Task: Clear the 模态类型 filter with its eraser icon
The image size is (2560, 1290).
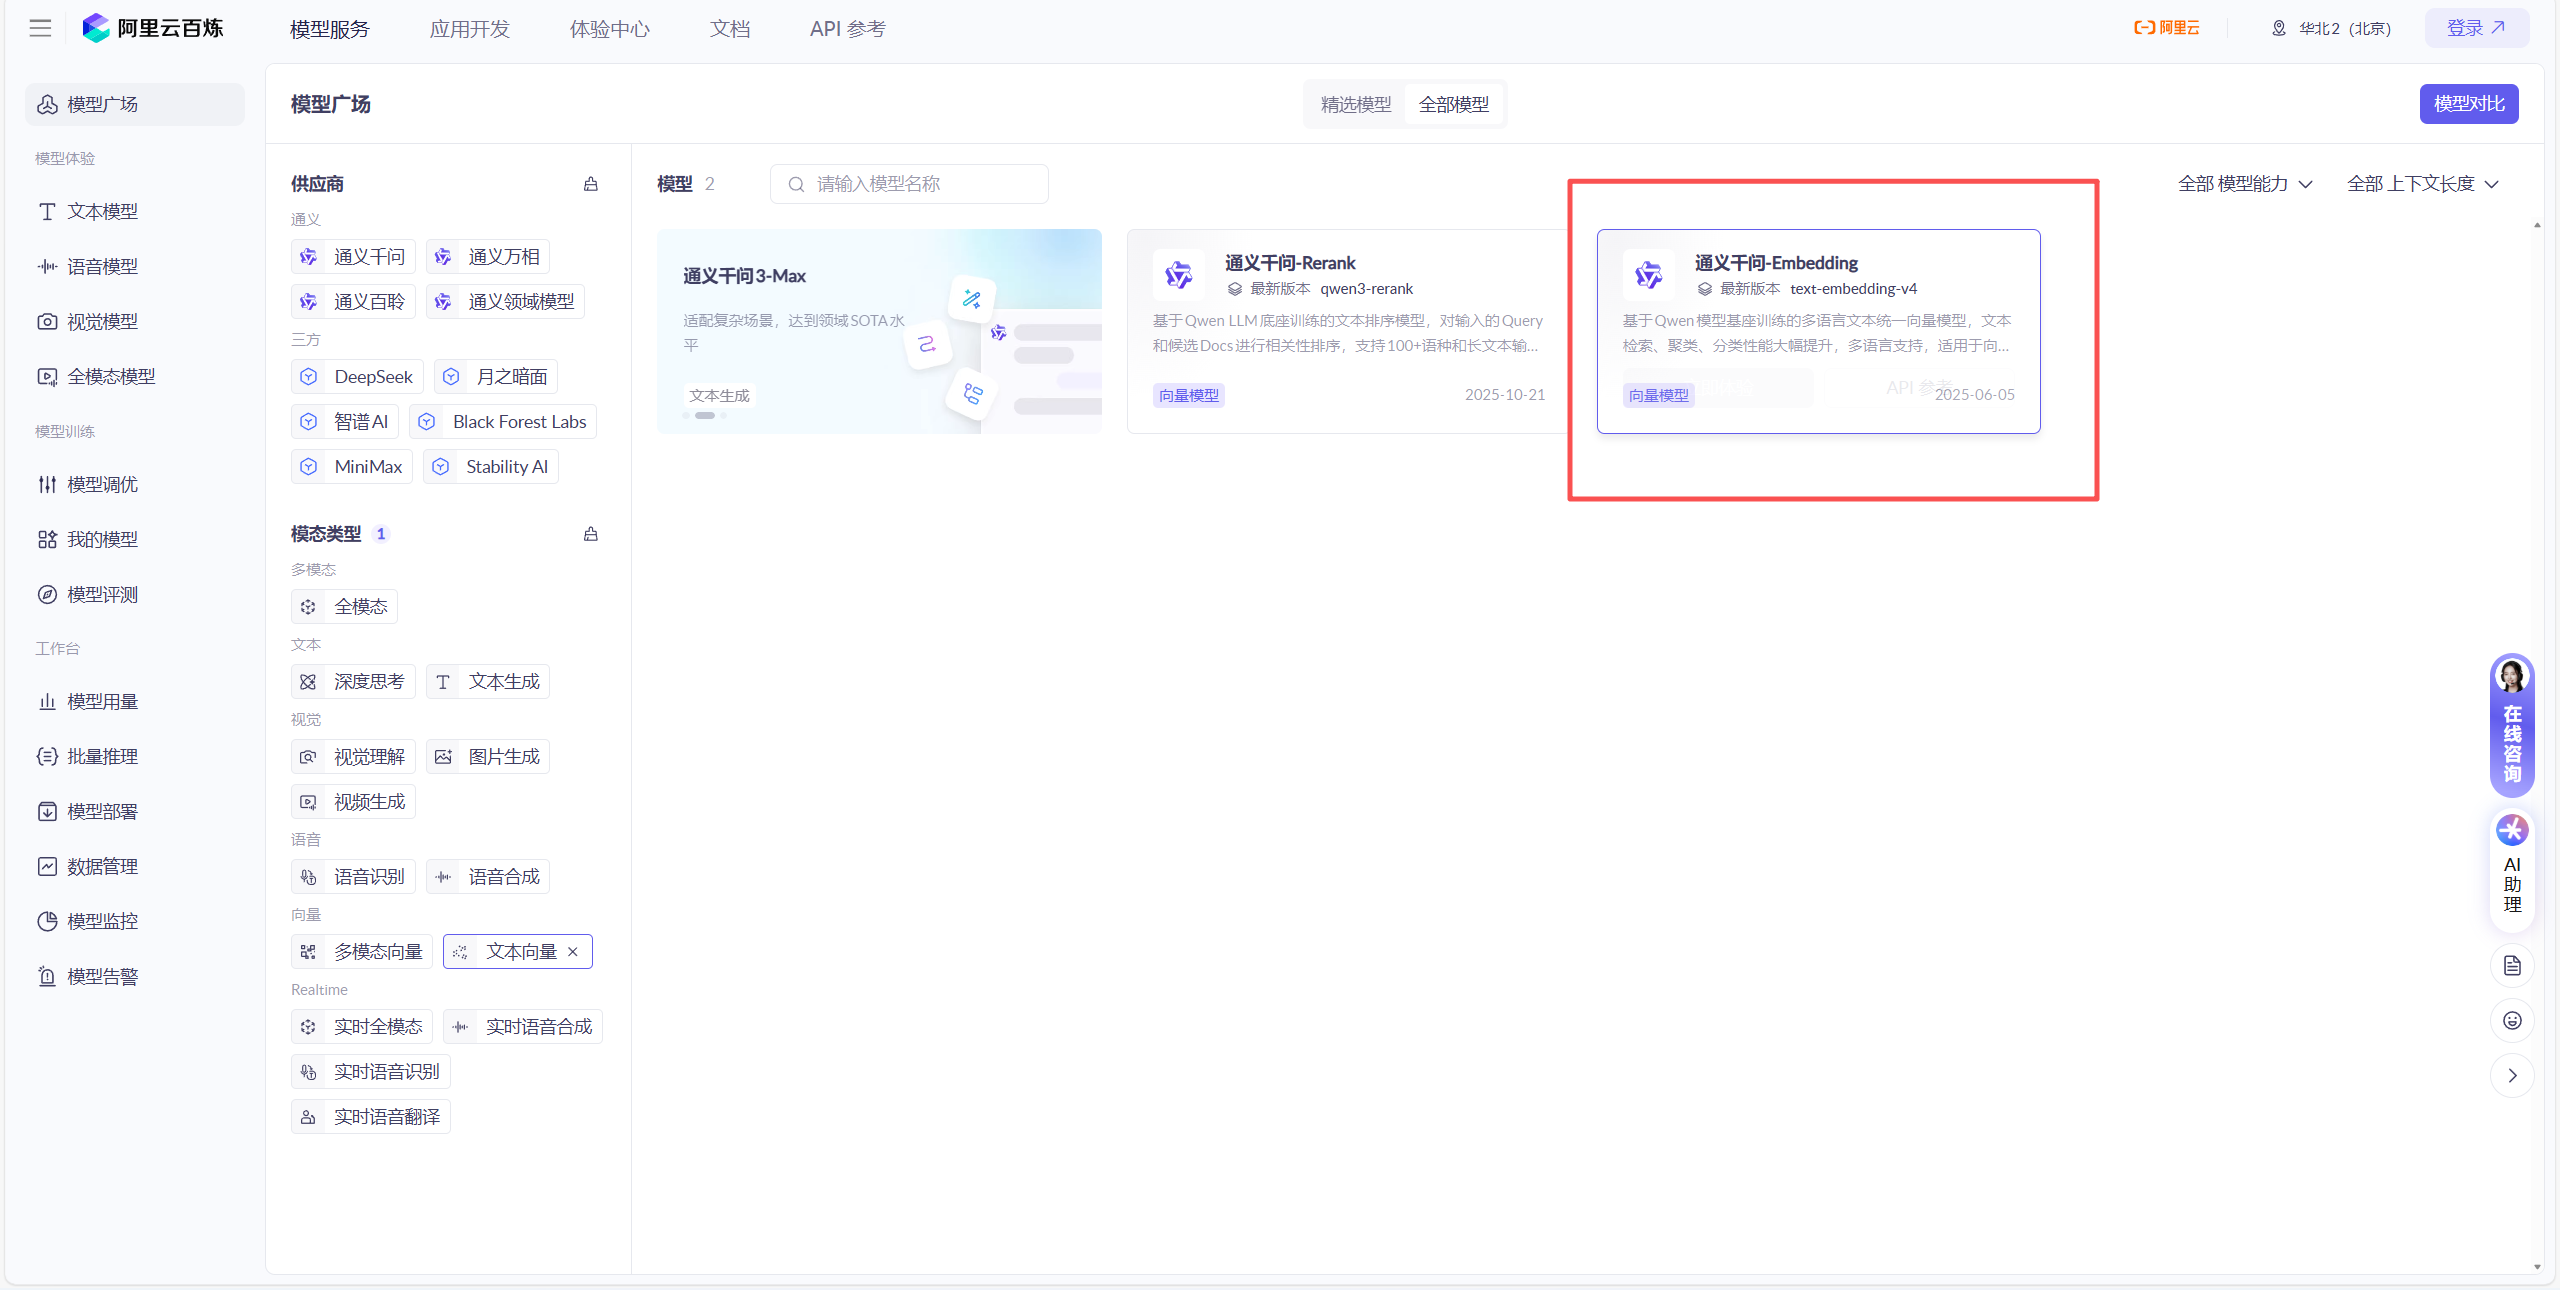Action: coord(591,534)
